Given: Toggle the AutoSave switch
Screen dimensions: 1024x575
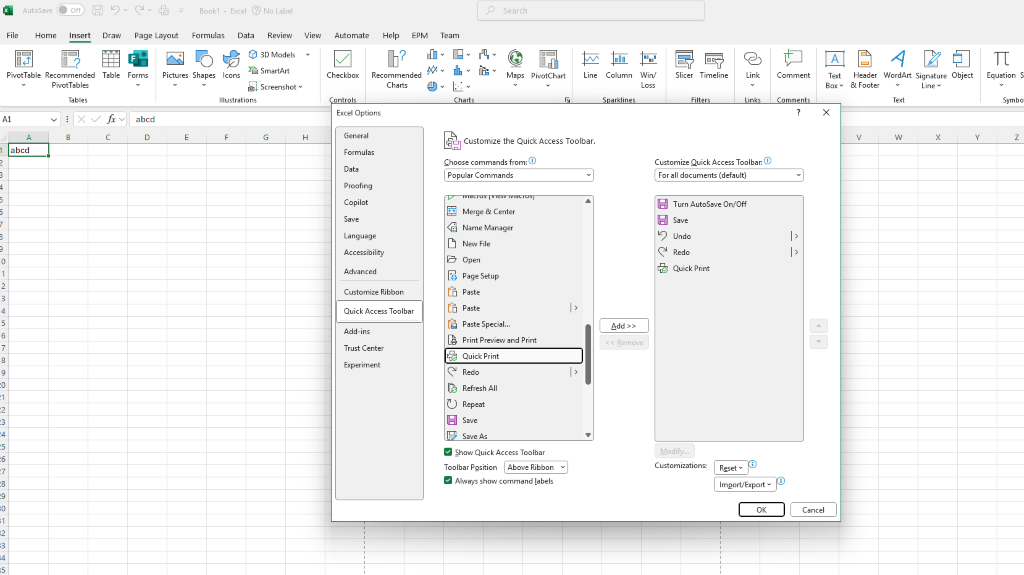Looking at the screenshot, I should pyautogui.click(x=70, y=10).
